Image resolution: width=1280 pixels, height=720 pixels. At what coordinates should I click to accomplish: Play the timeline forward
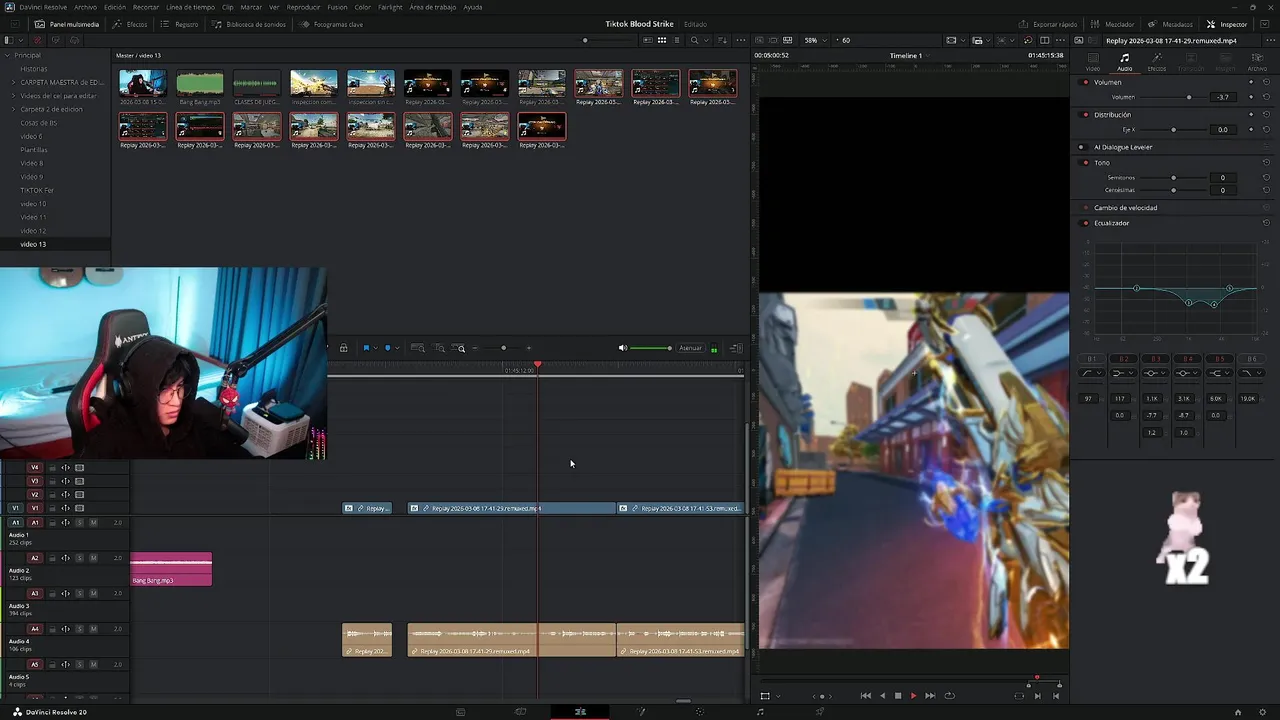point(913,696)
